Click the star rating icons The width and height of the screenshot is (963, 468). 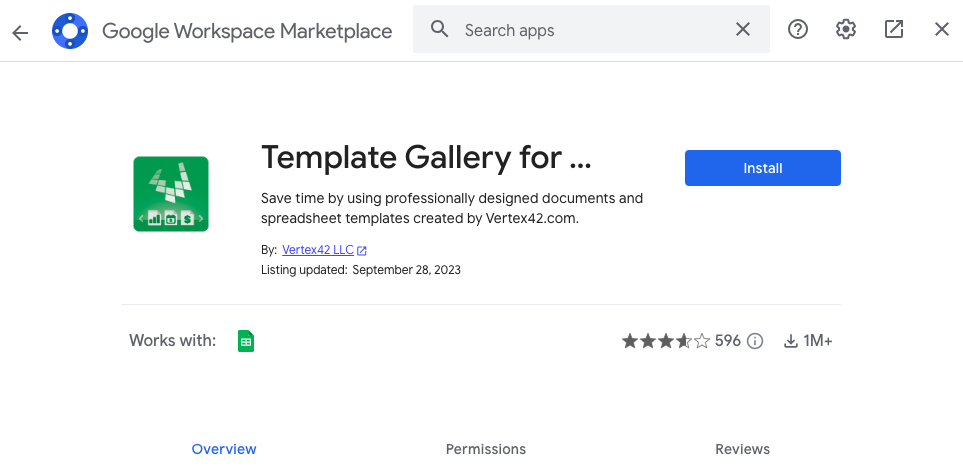666,341
